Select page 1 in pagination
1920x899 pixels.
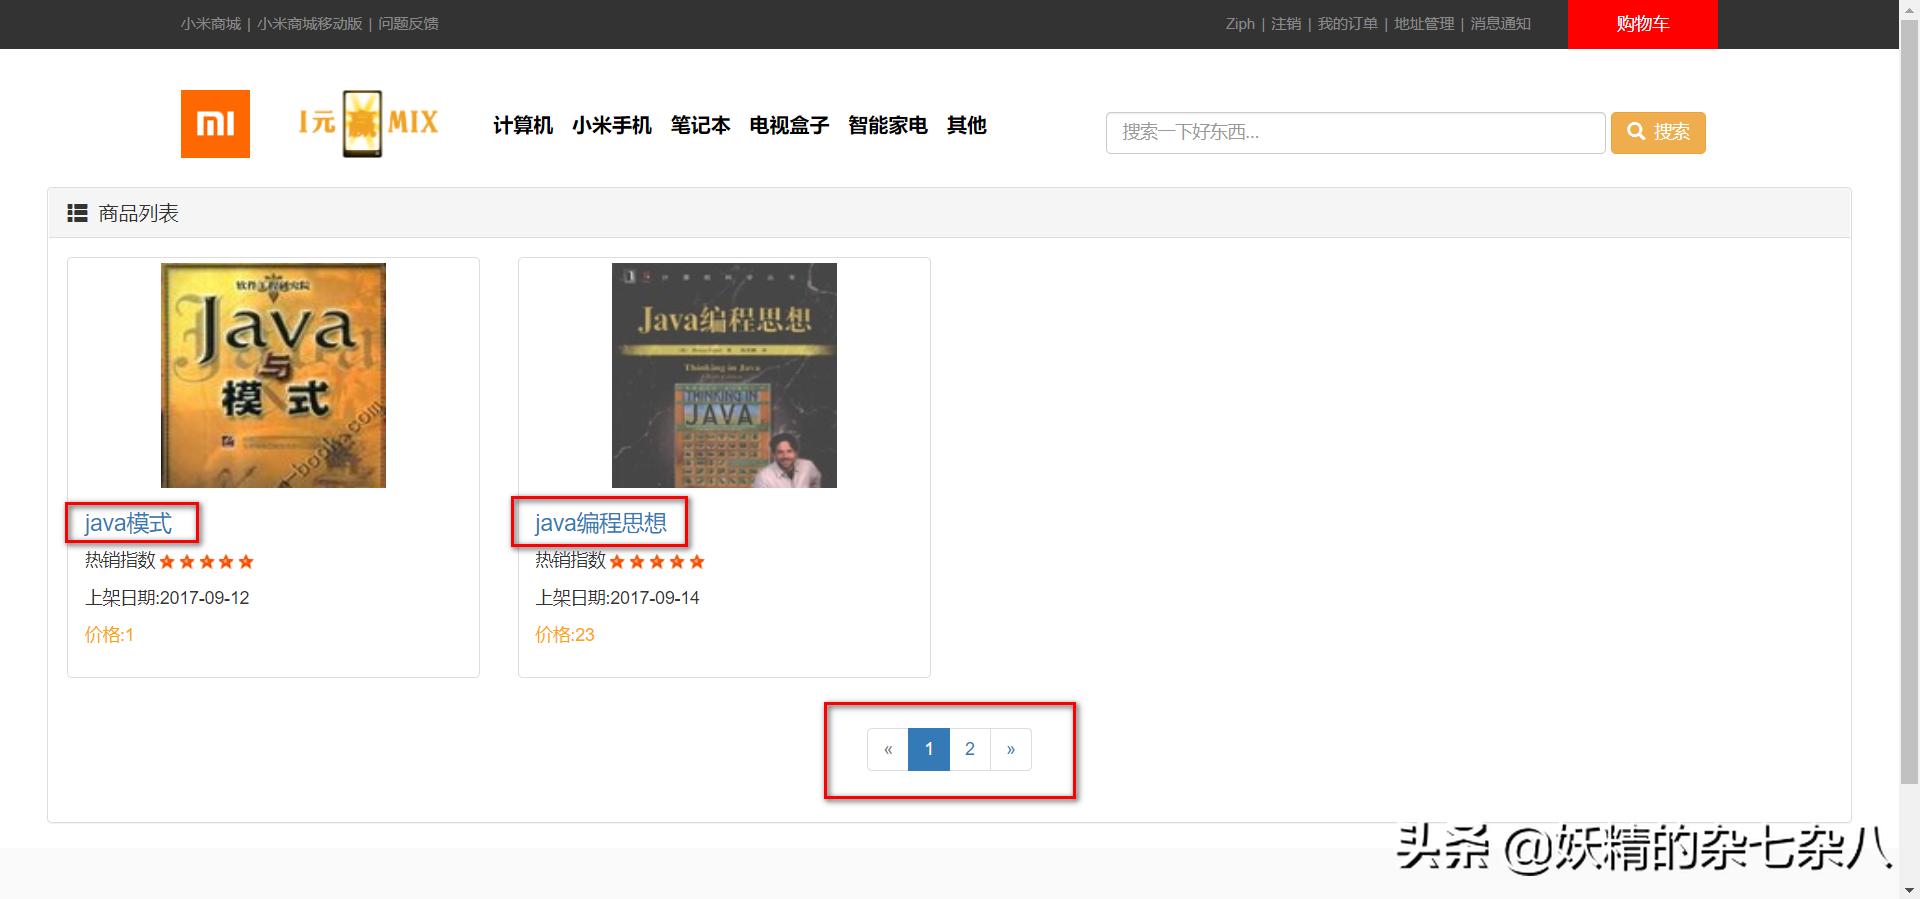pos(929,750)
